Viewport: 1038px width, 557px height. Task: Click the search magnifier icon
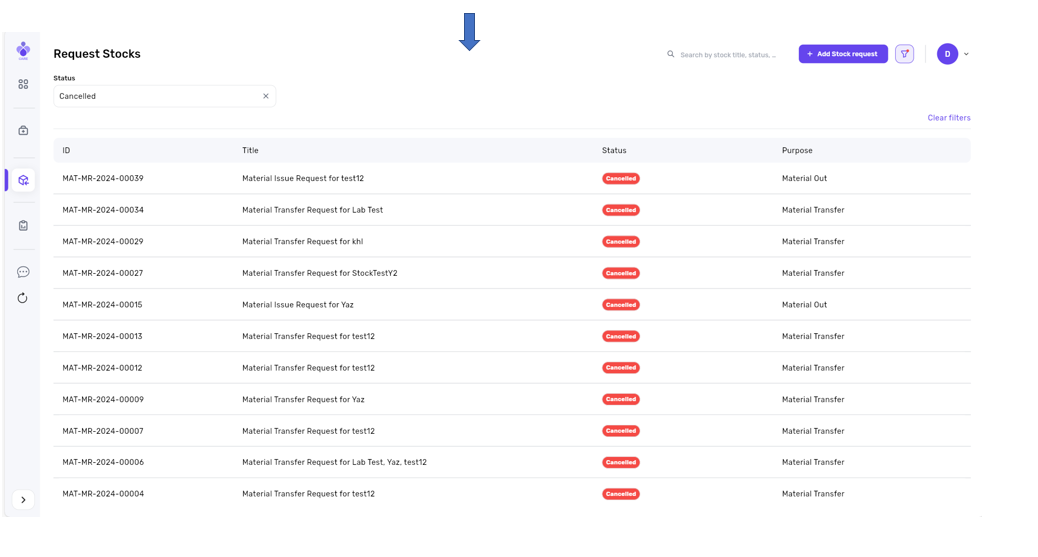click(671, 54)
